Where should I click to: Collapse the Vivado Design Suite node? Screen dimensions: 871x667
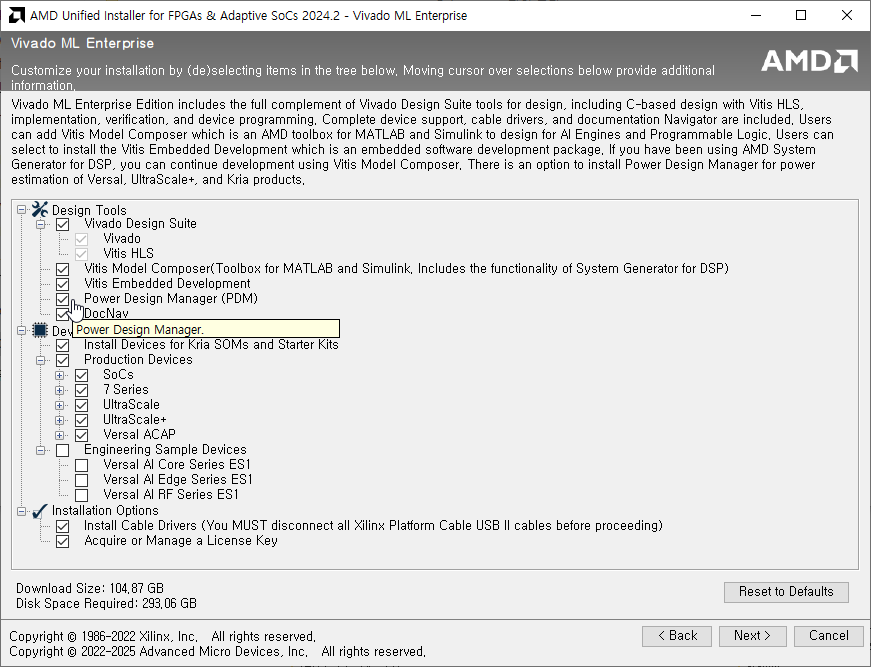point(41,224)
